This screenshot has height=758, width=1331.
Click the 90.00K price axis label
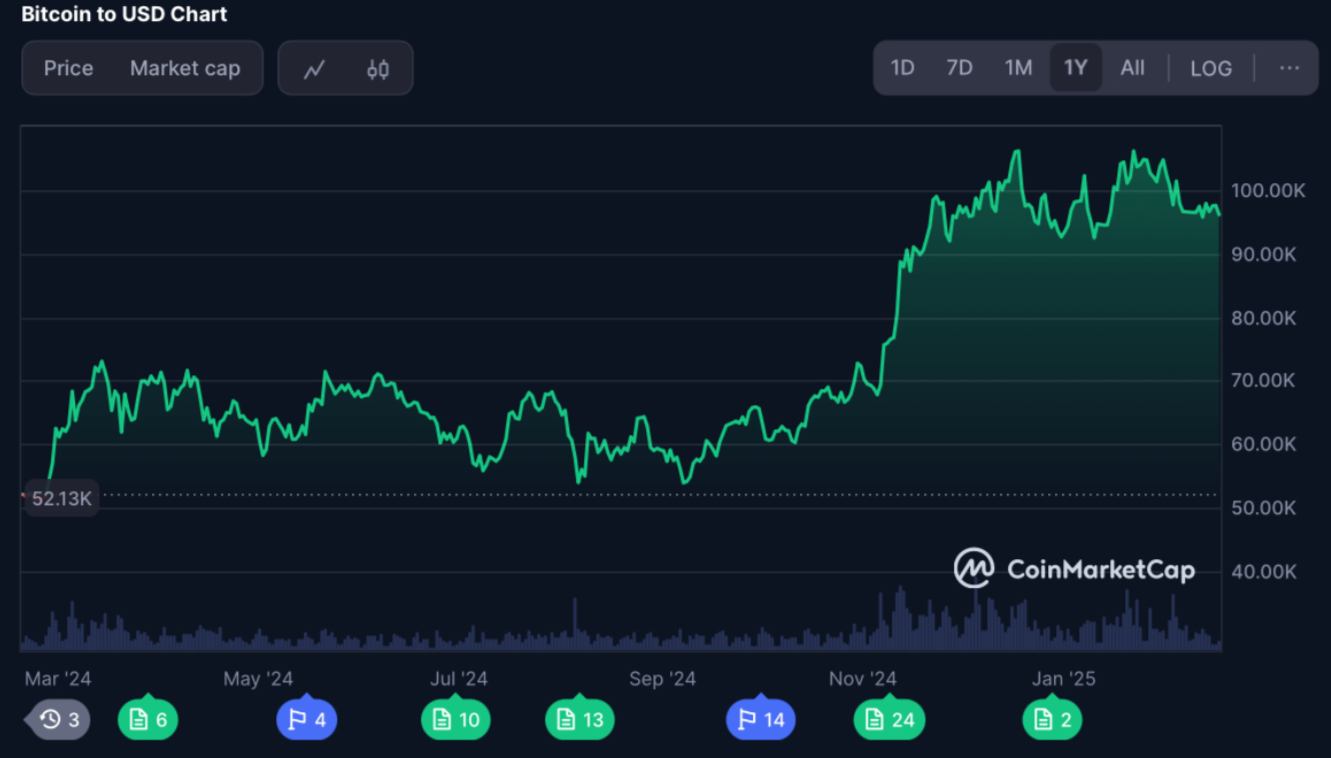(1263, 255)
